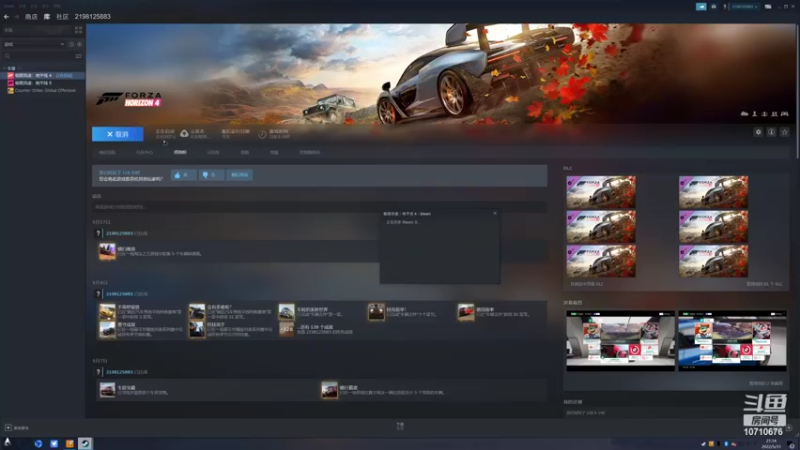Image resolution: width=800 pixels, height=450 pixels.
Task: Focus the library search field
Action: coord(38,56)
